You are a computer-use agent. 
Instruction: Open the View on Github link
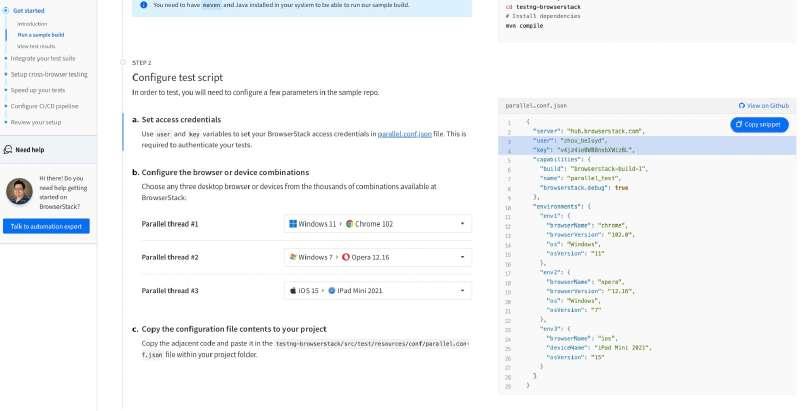pos(764,106)
